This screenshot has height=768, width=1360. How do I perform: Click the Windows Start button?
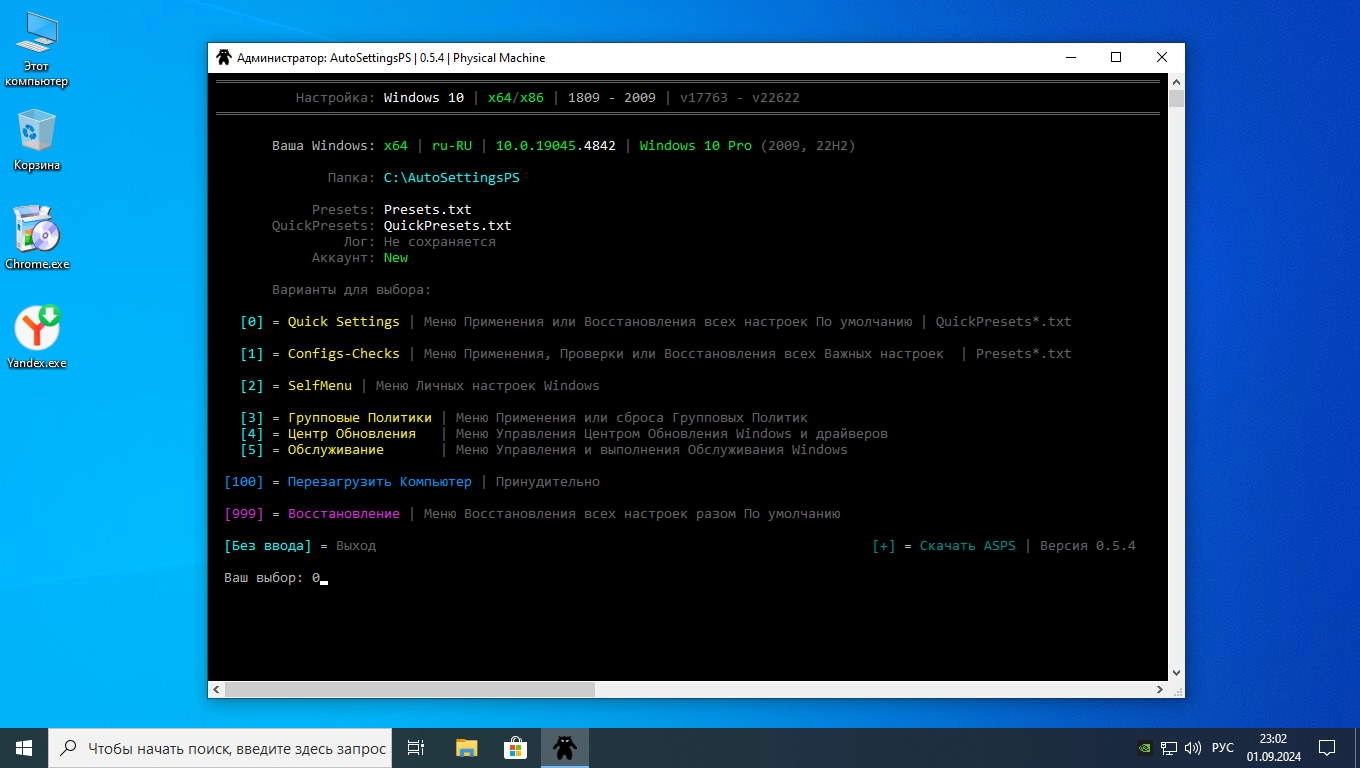24,748
